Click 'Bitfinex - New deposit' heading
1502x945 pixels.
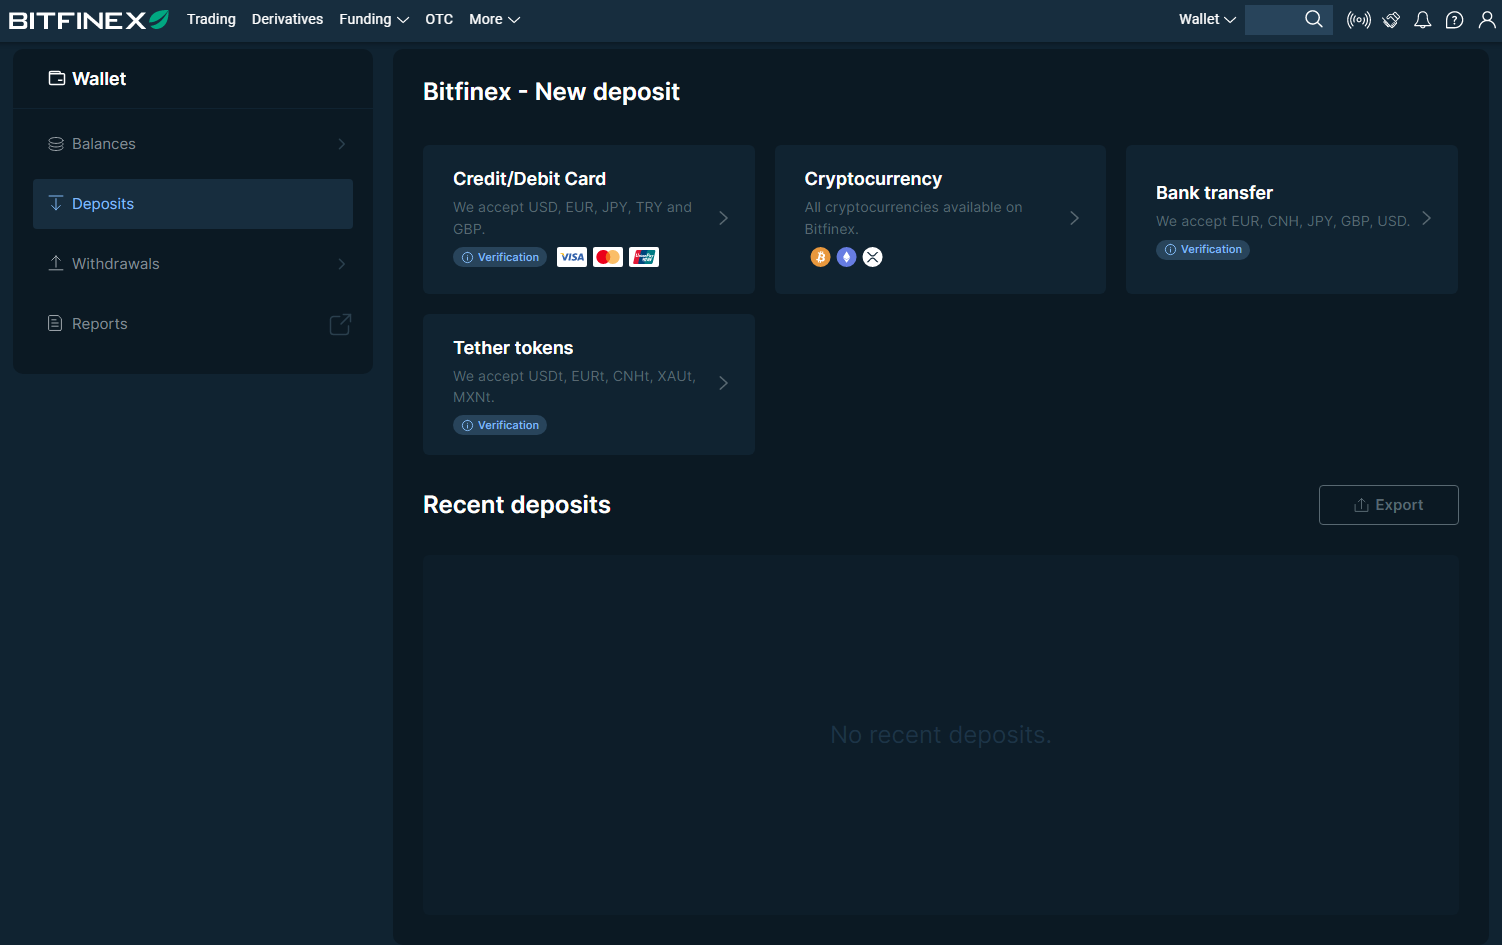coord(551,92)
